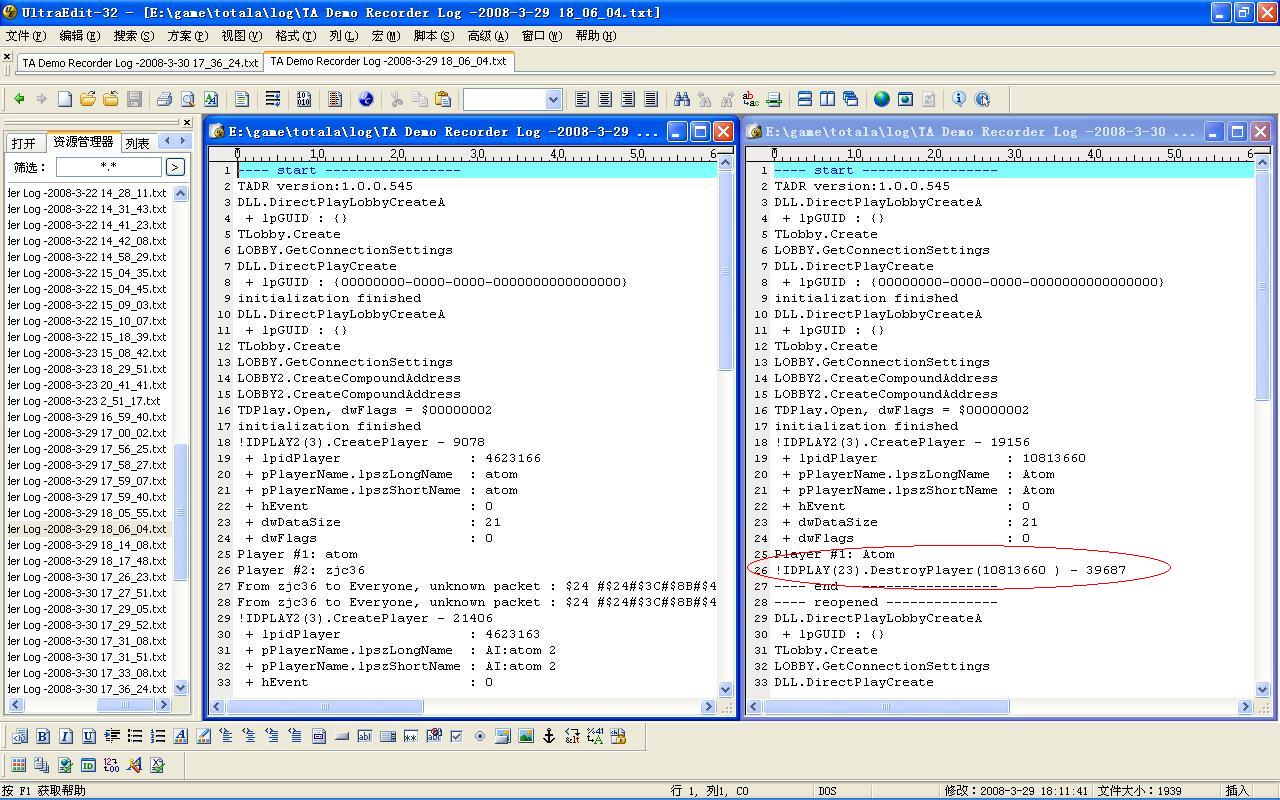Select the 打开 tab in file panel
The image size is (1280, 800).
coord(24,143)
